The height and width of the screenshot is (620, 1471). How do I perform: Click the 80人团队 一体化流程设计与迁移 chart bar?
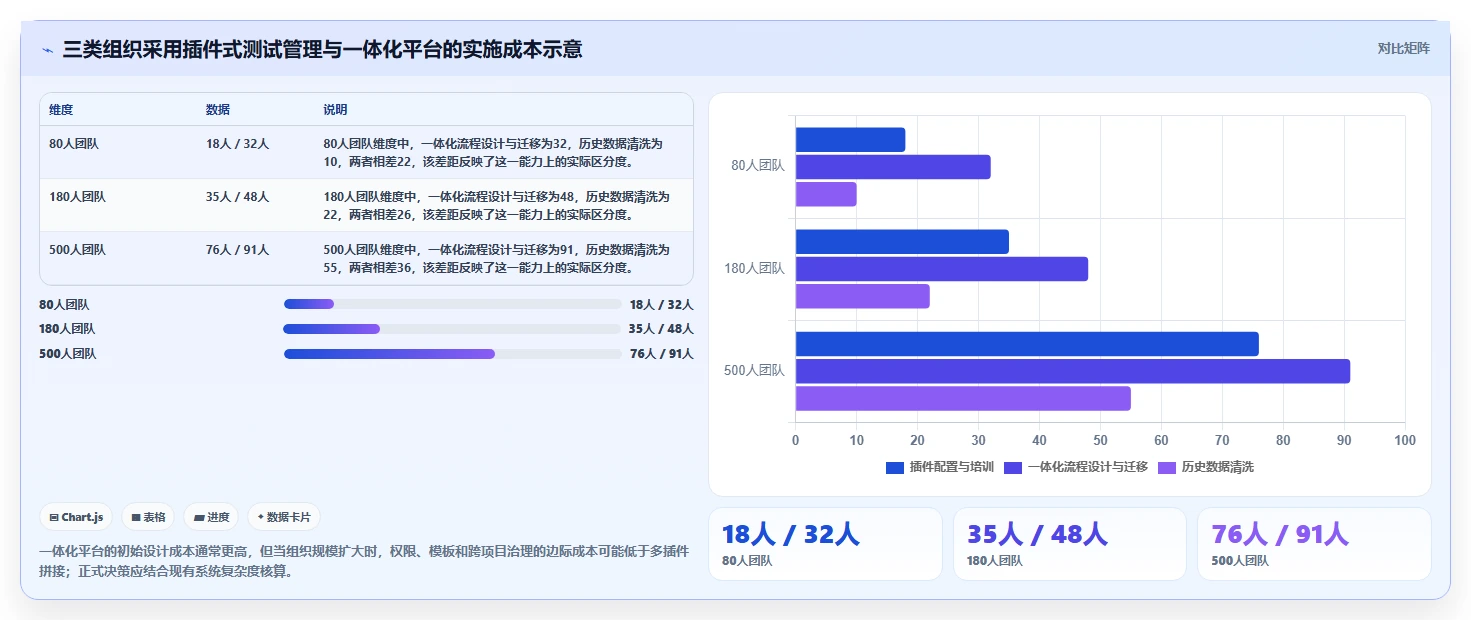[x=893, y=167]
